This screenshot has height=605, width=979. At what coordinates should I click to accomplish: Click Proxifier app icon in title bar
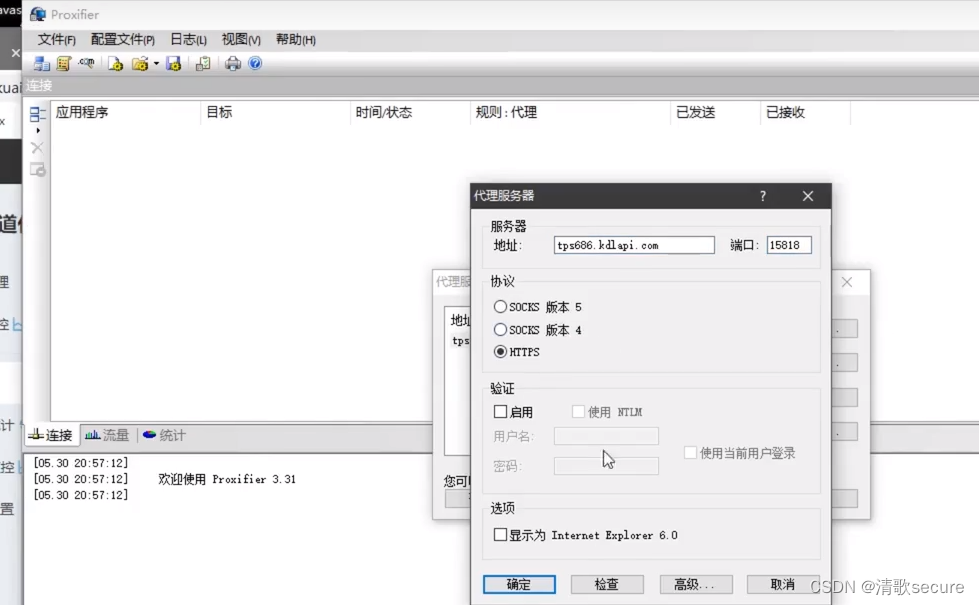click(x=38, y=14)
